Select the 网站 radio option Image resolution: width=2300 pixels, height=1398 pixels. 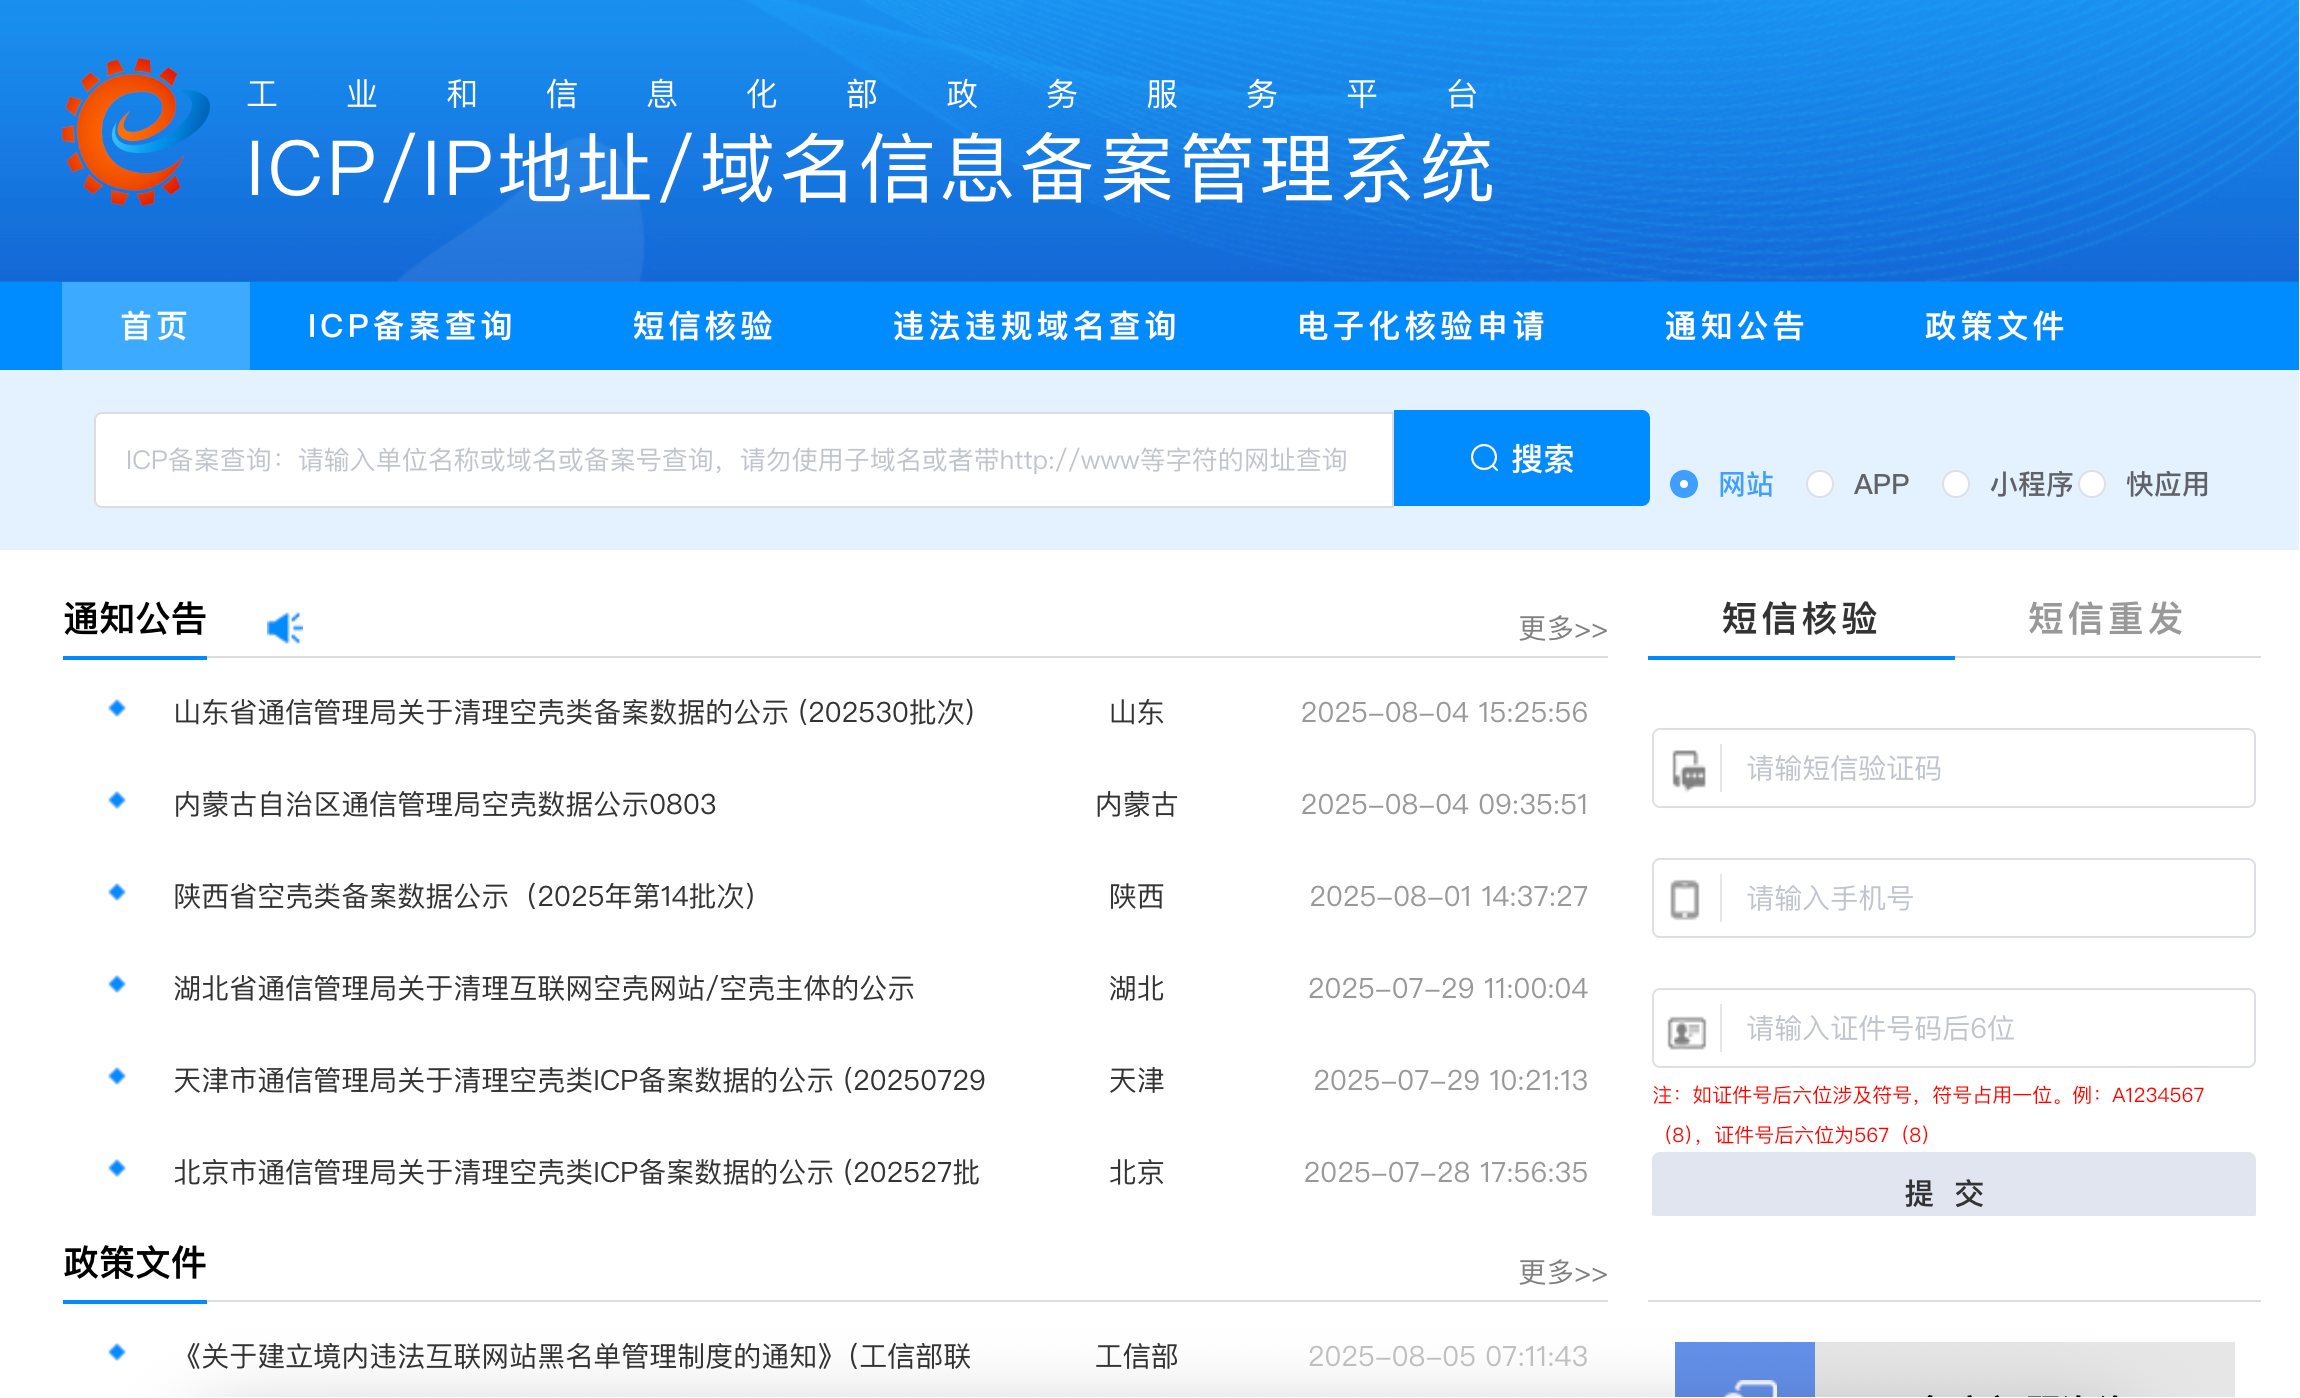click(1684, 484)
